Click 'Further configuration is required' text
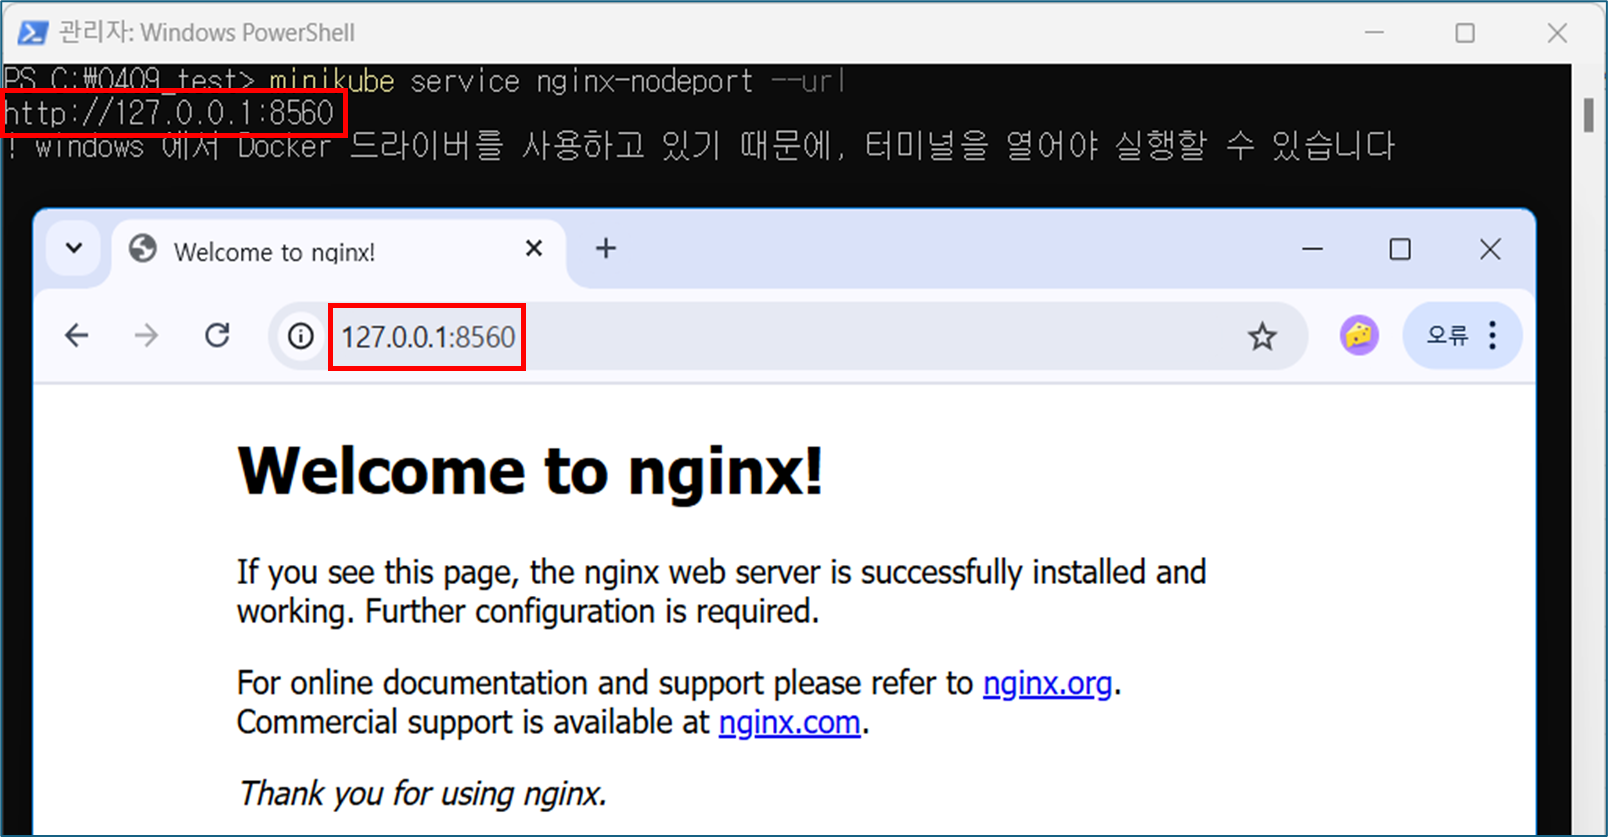This screenshot has height=837, width=1608. (592, 611)
